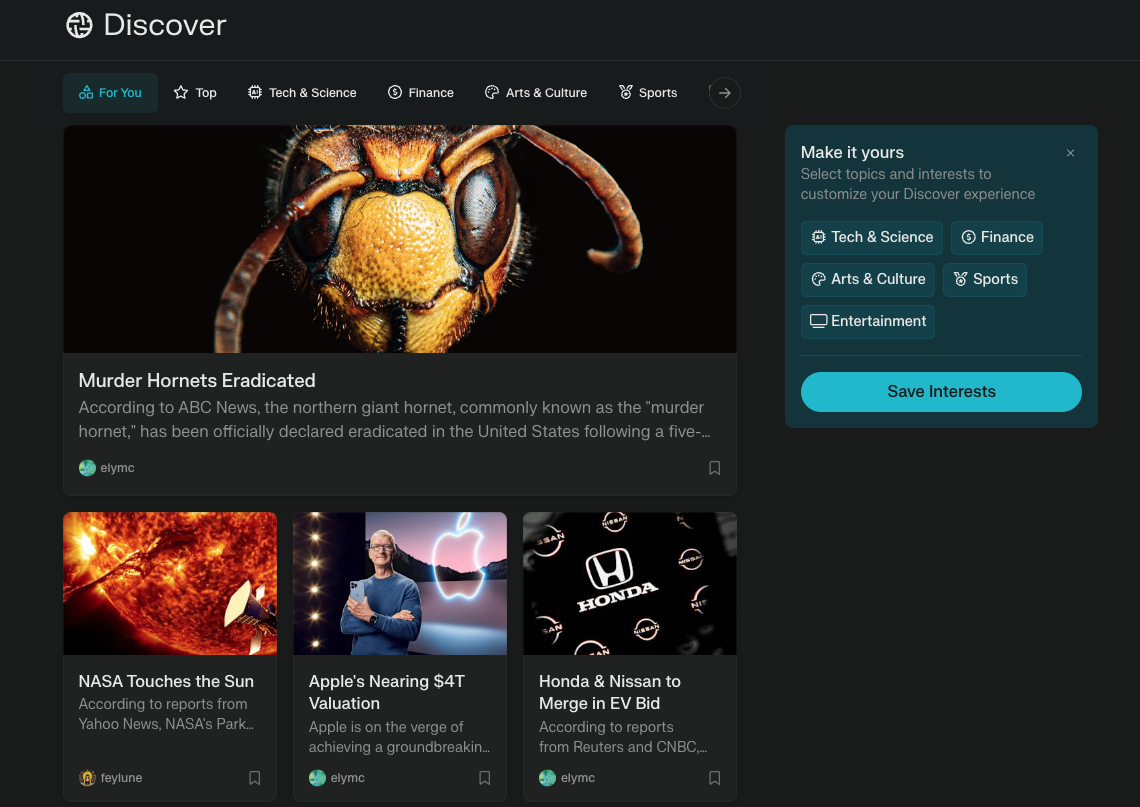The width and height of the screenshot is (1140, 807).
Task: Save Apple's Nearing $4T Valuation bookmark
Action: coord(484,778)
